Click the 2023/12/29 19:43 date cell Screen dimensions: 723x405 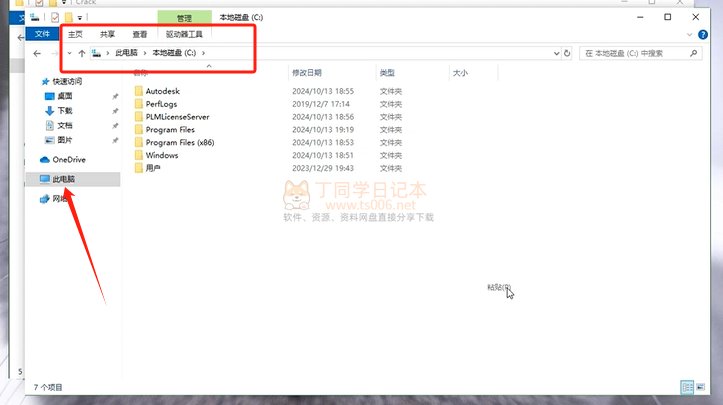coord(323,168)
